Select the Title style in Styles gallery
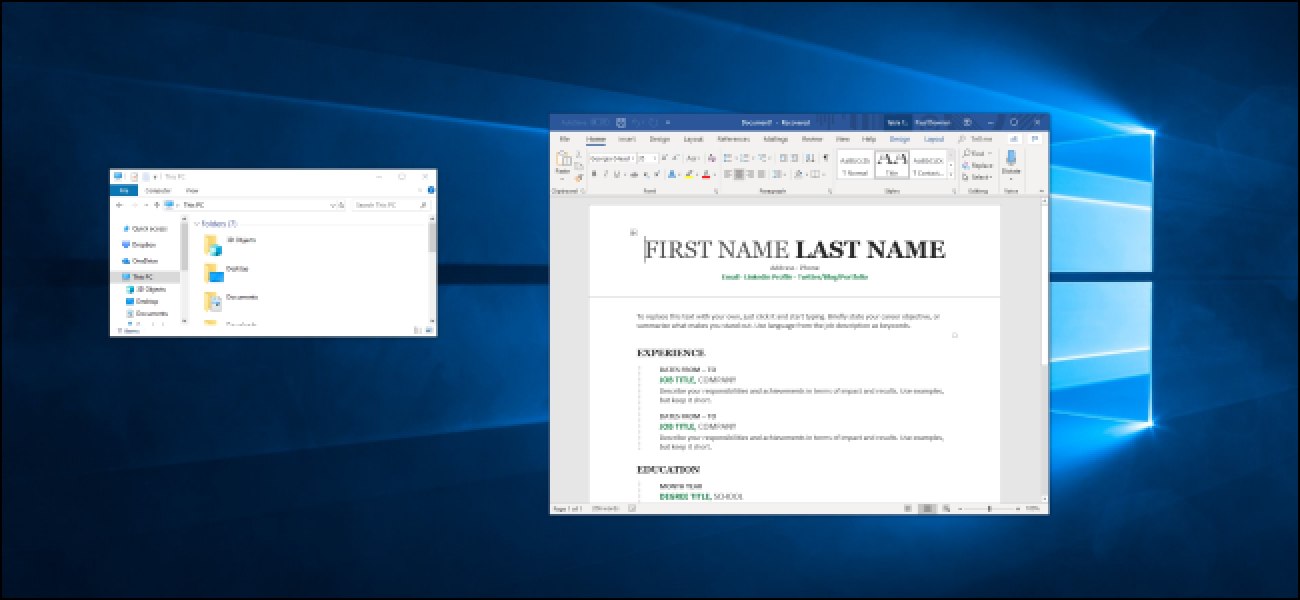 click(892, 164)
